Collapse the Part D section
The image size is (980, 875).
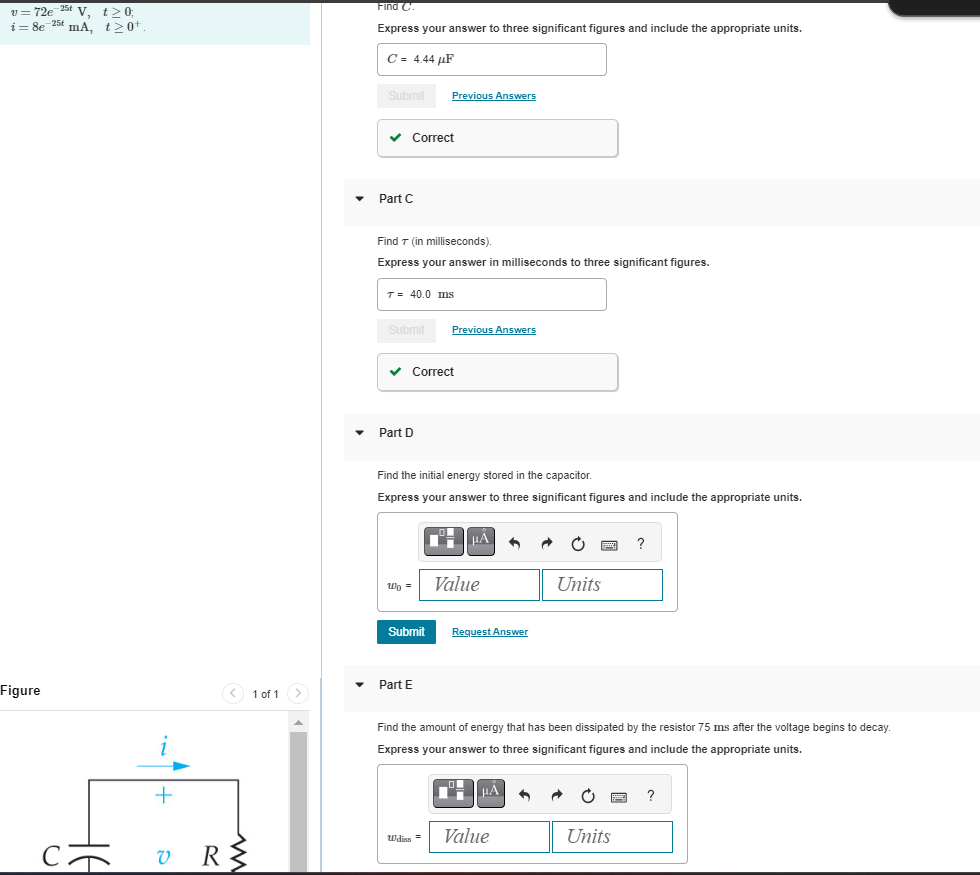[359, 432]
